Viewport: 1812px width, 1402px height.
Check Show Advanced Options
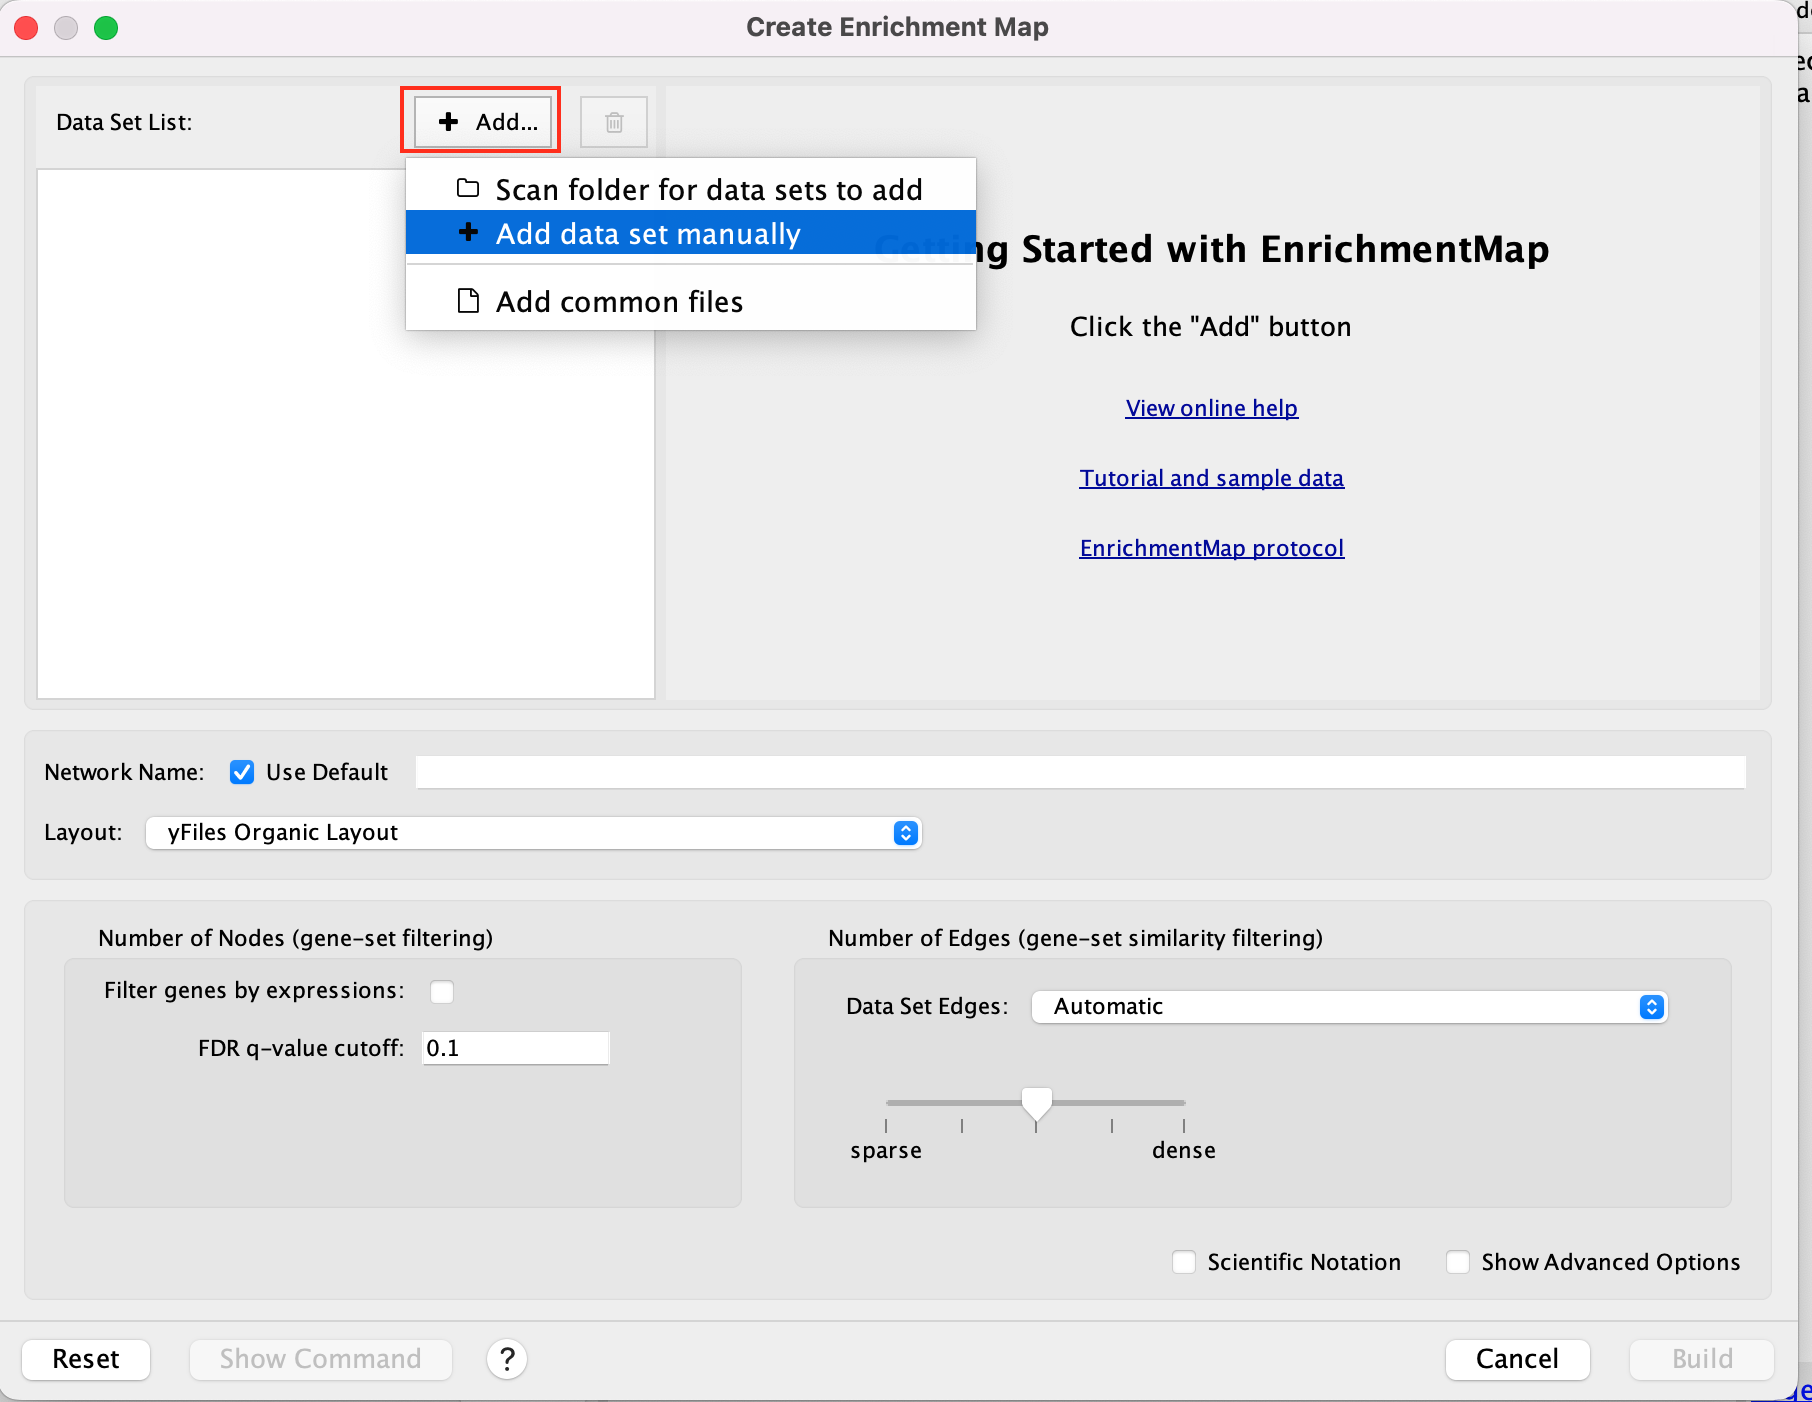click(x=1458, y=1262)
